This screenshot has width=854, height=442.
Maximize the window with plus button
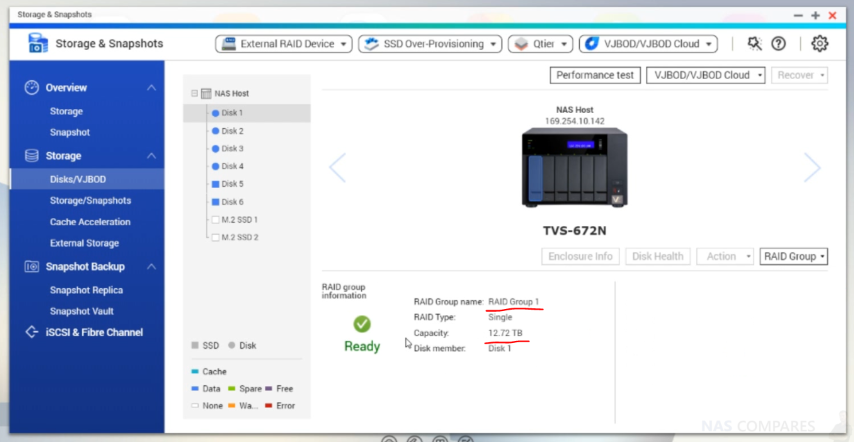[815, 15]
